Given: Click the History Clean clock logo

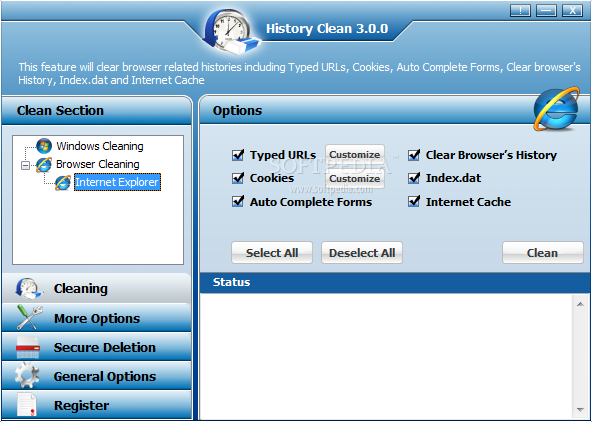Looking at the screenshot, I should pyautogui.click(x=231, y=32).
